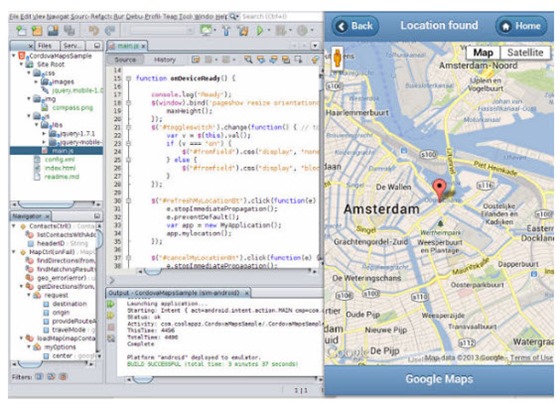Click the browser/device selector monitor icon
This screenshot has height=404, width=560.
pos(206,30)
